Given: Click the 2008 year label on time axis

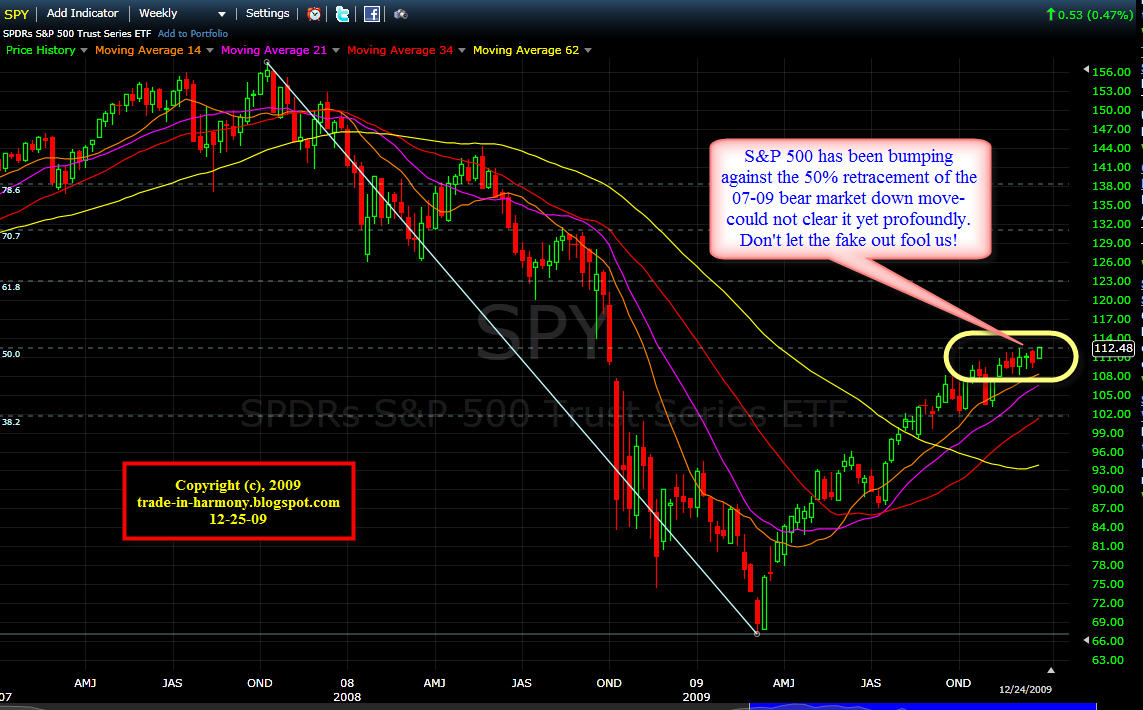Looking at the screenshot, I should click(347, 697).
